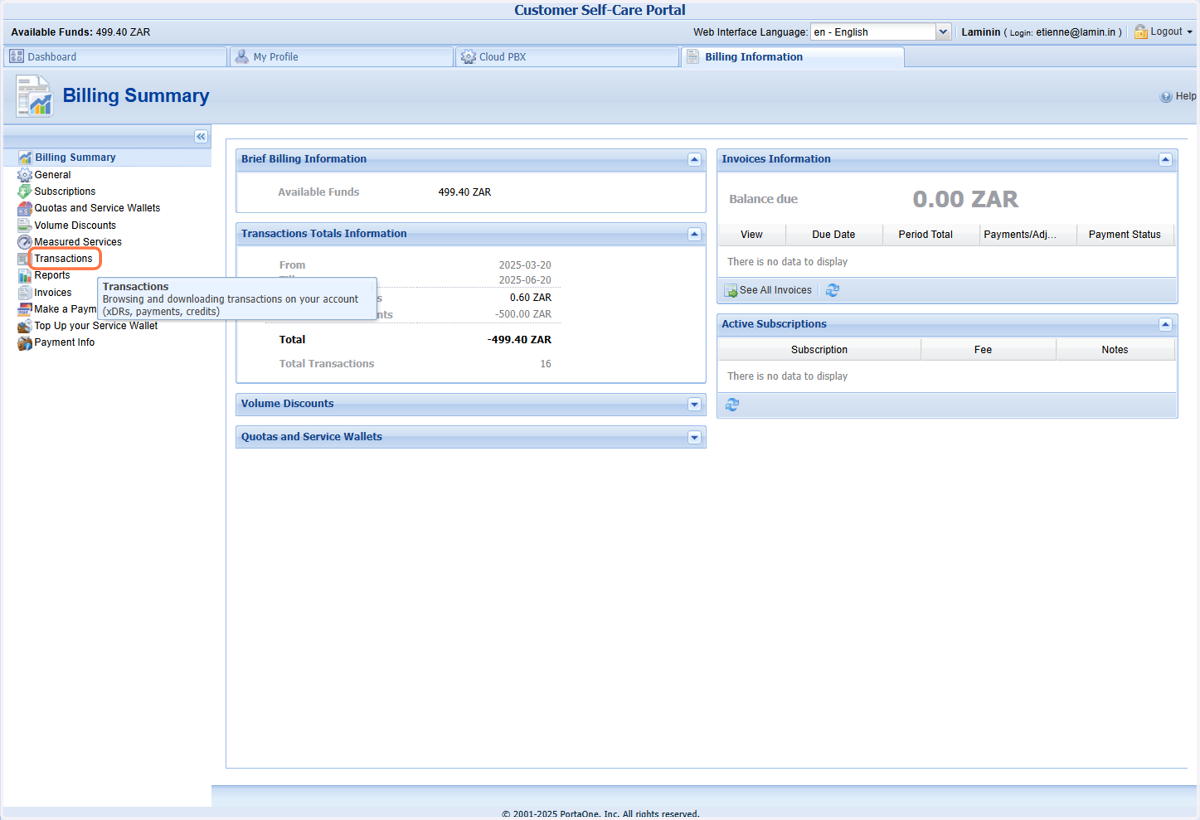The width and height of the screenshot is (1200, 820).
Task: Click the 0.00 ZAR balance due value
Action: 965,199
